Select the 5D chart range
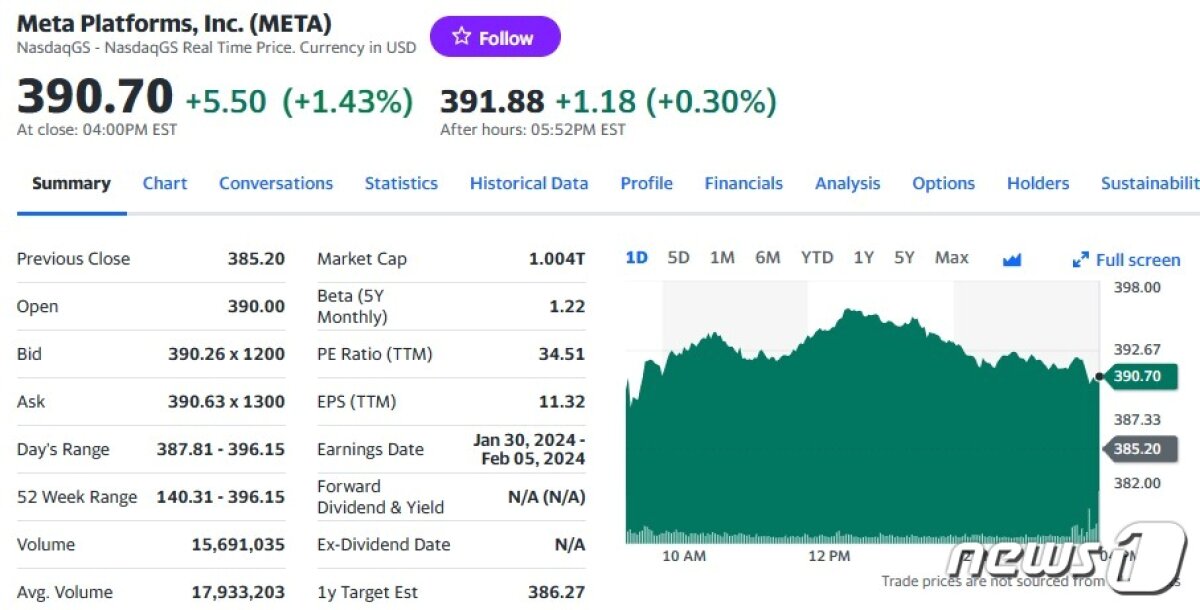Viewport: 1200px width, 610px height. [x=678, y=258]
